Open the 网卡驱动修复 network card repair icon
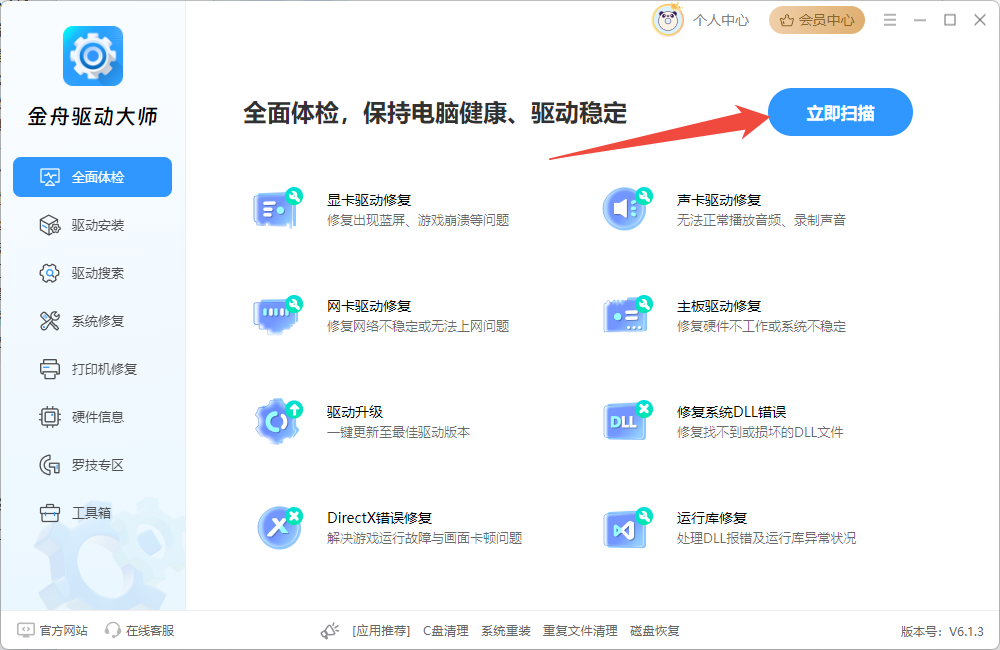 point(277,312)
